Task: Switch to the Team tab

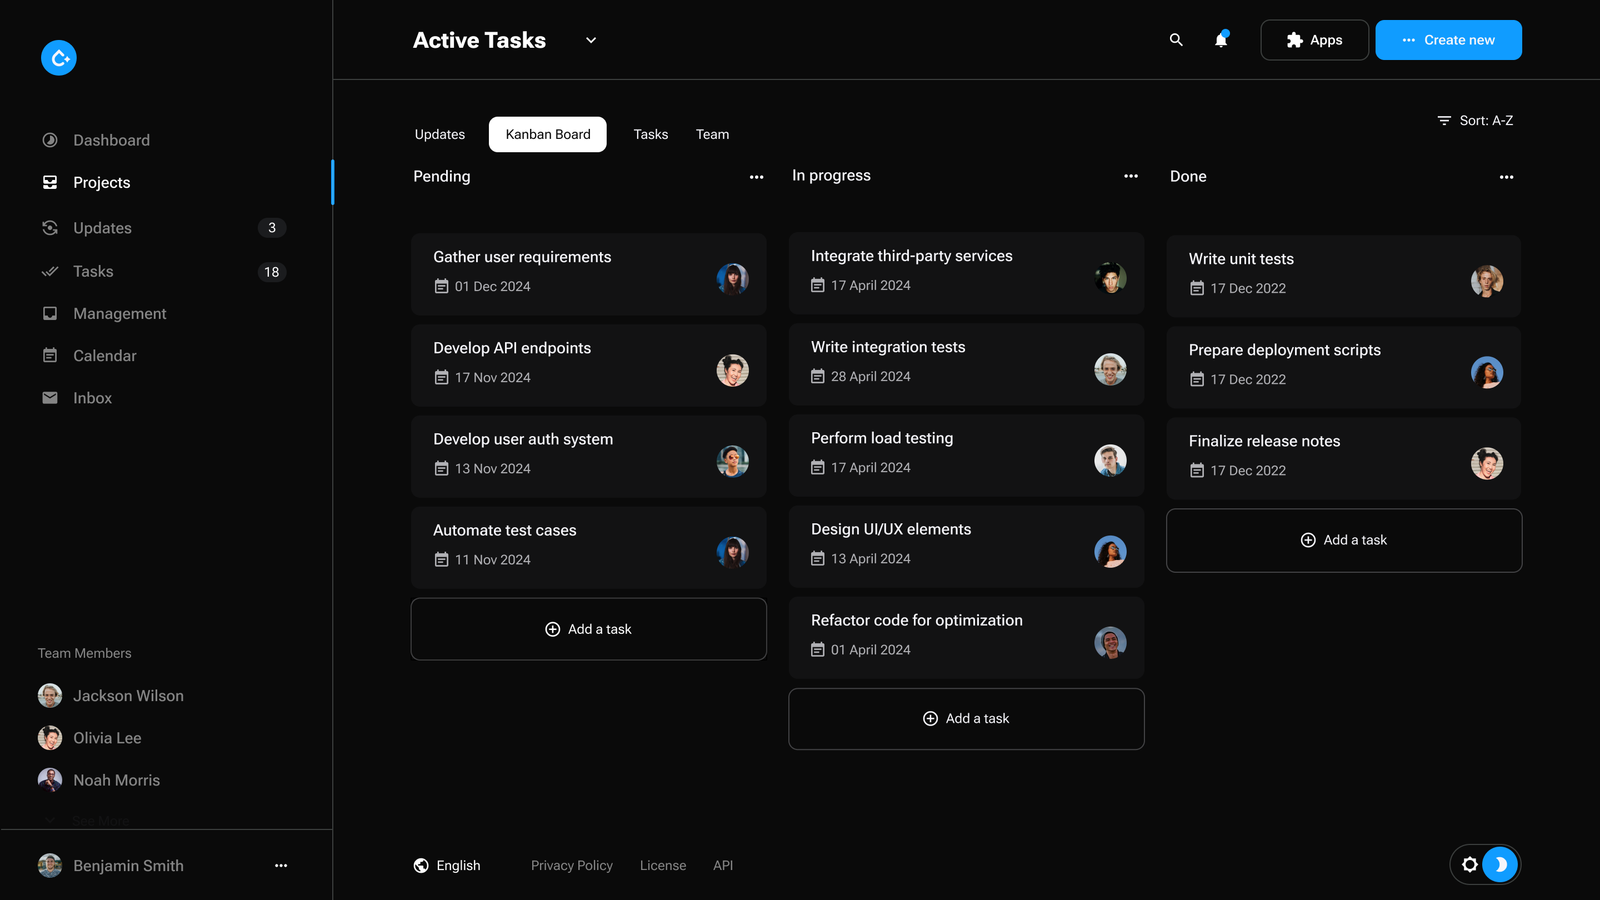Action: click(x=712, y=134)
